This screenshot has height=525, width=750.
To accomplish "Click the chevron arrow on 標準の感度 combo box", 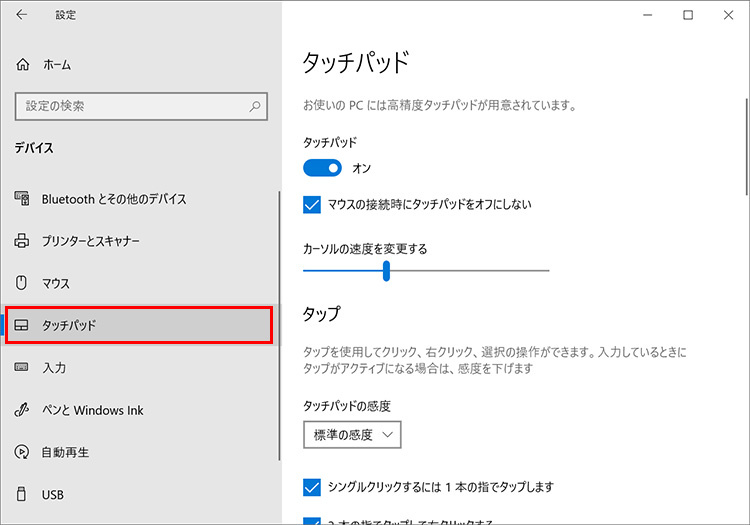I will 388,434.
